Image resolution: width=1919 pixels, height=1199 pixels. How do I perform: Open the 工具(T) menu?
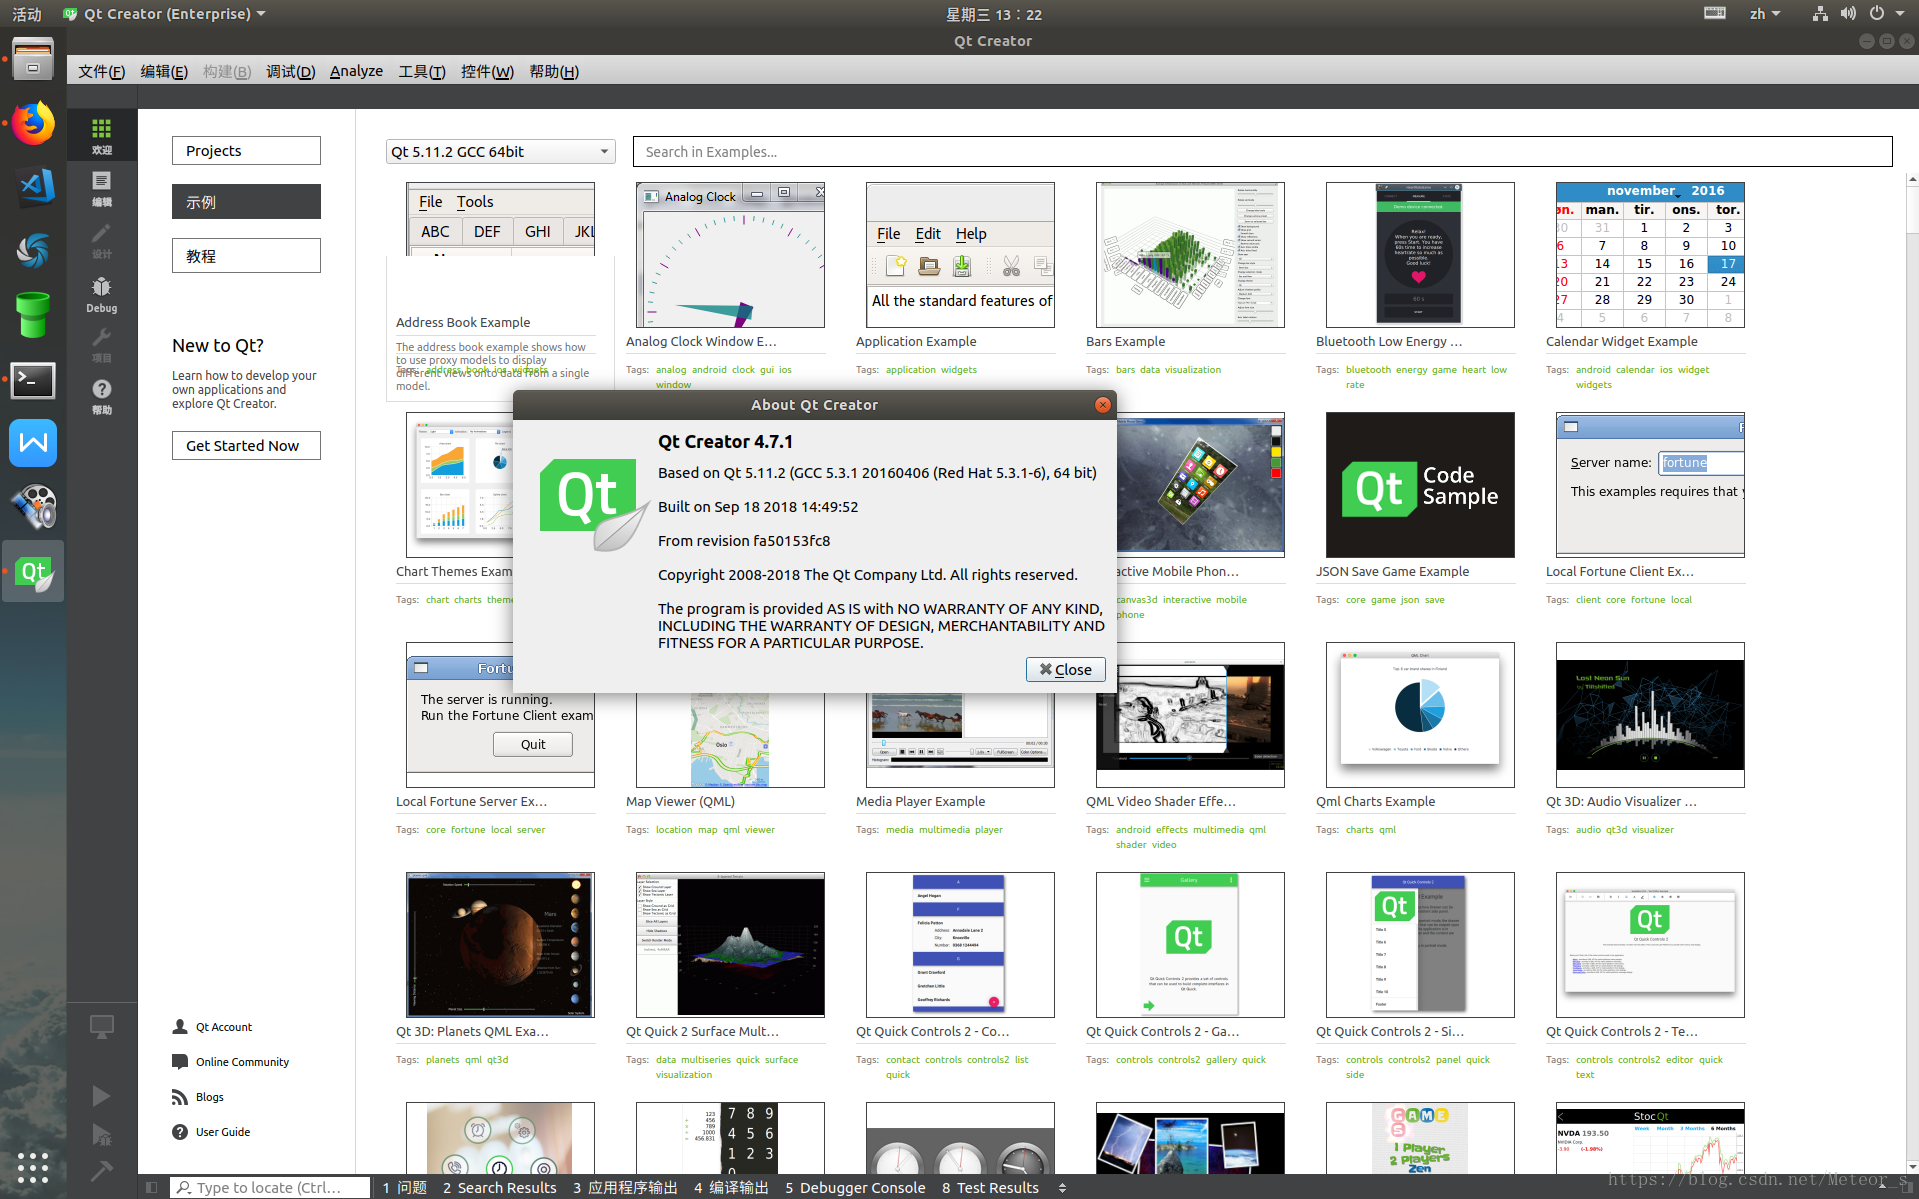pyautogui.click(x=421, y=71)
